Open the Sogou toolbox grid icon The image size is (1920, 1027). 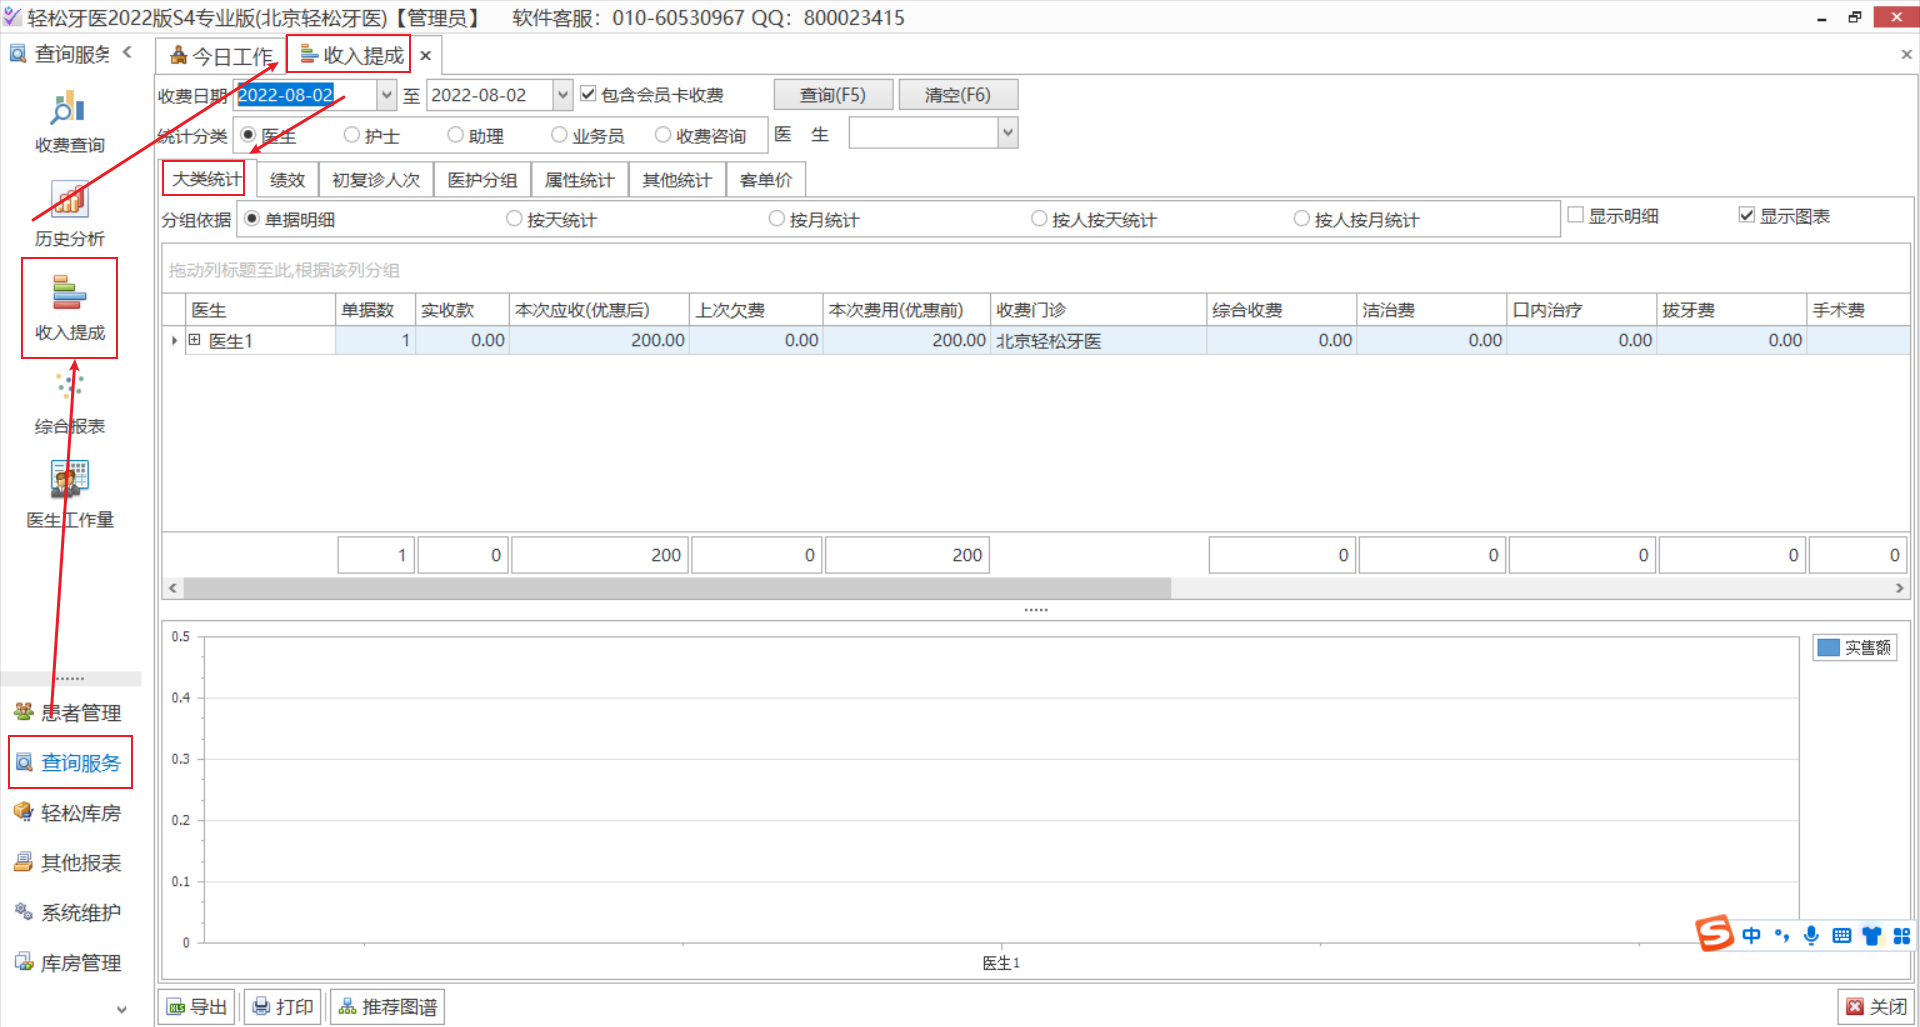click(1901, 936)
